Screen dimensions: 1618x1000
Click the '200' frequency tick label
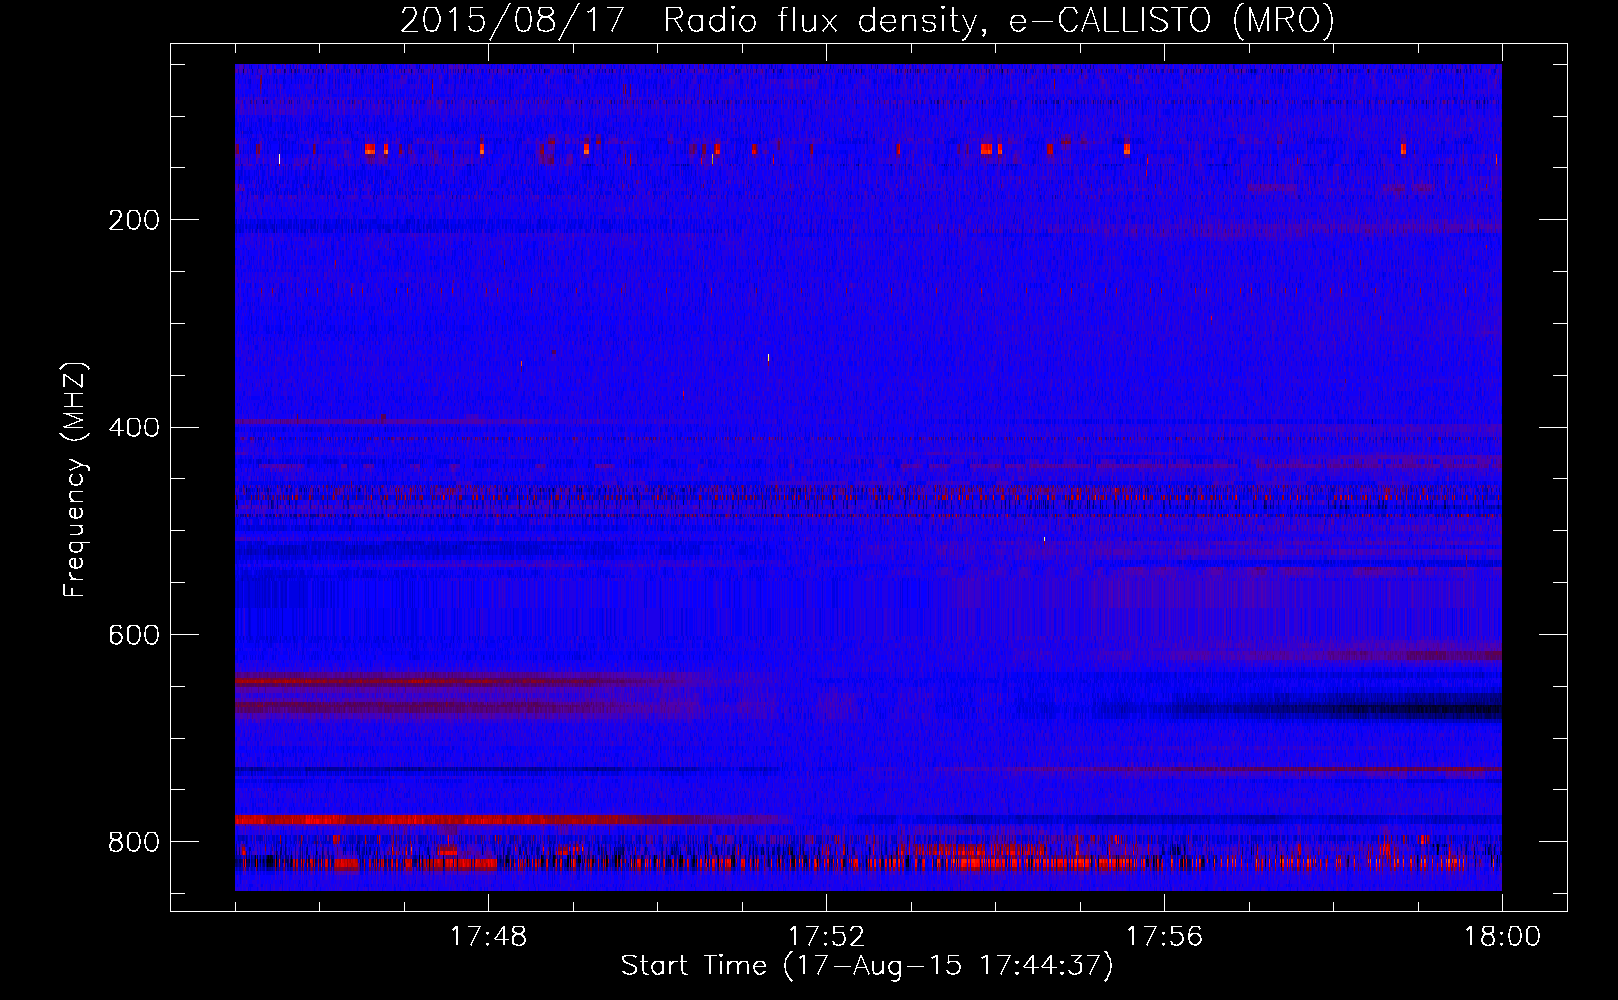[134, 220]
